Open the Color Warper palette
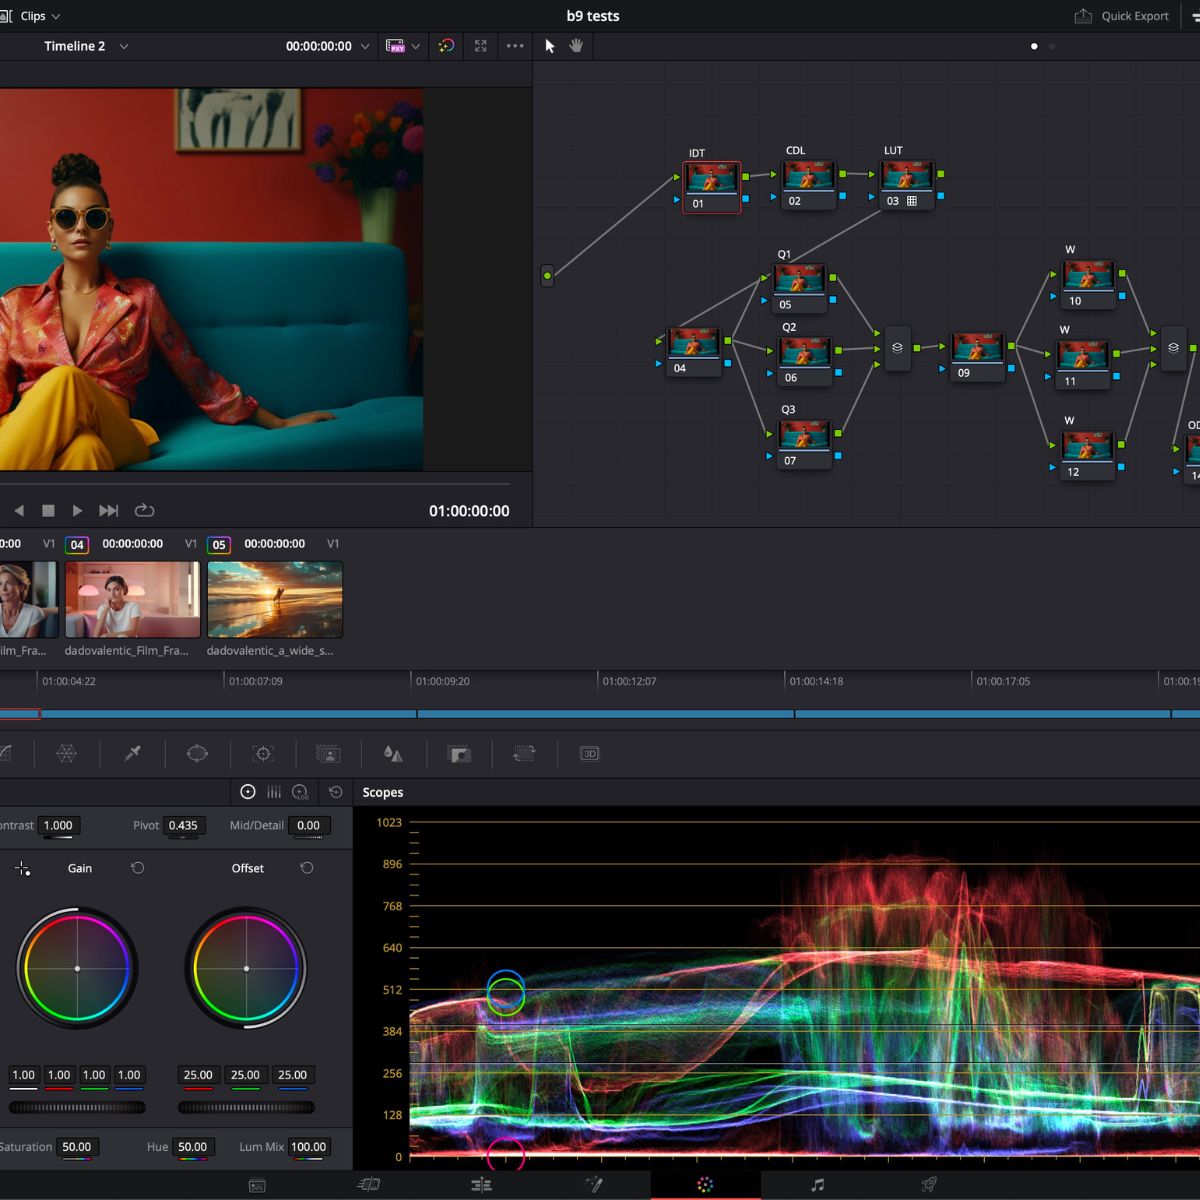The width and height of the screenshot is (1200, 1200). tap(66, 754)
